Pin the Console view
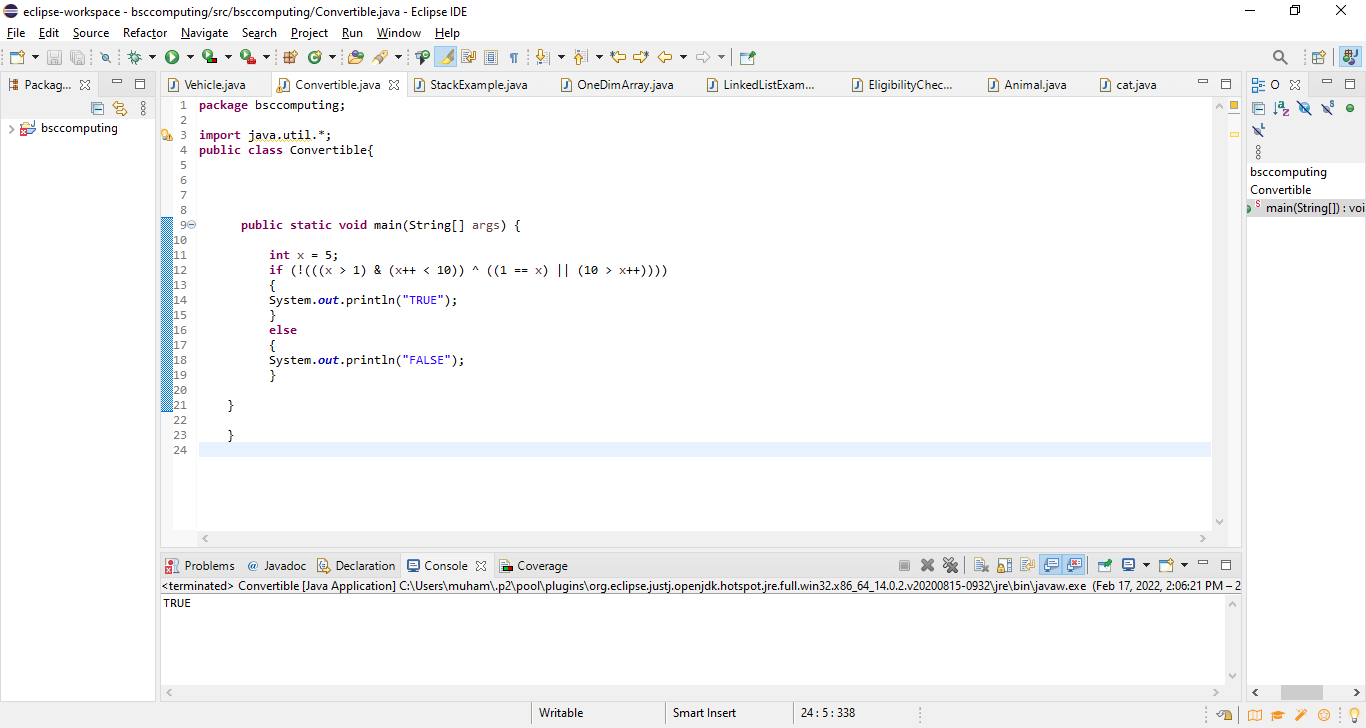The image size is (1366, 728). pos(1103,564)
